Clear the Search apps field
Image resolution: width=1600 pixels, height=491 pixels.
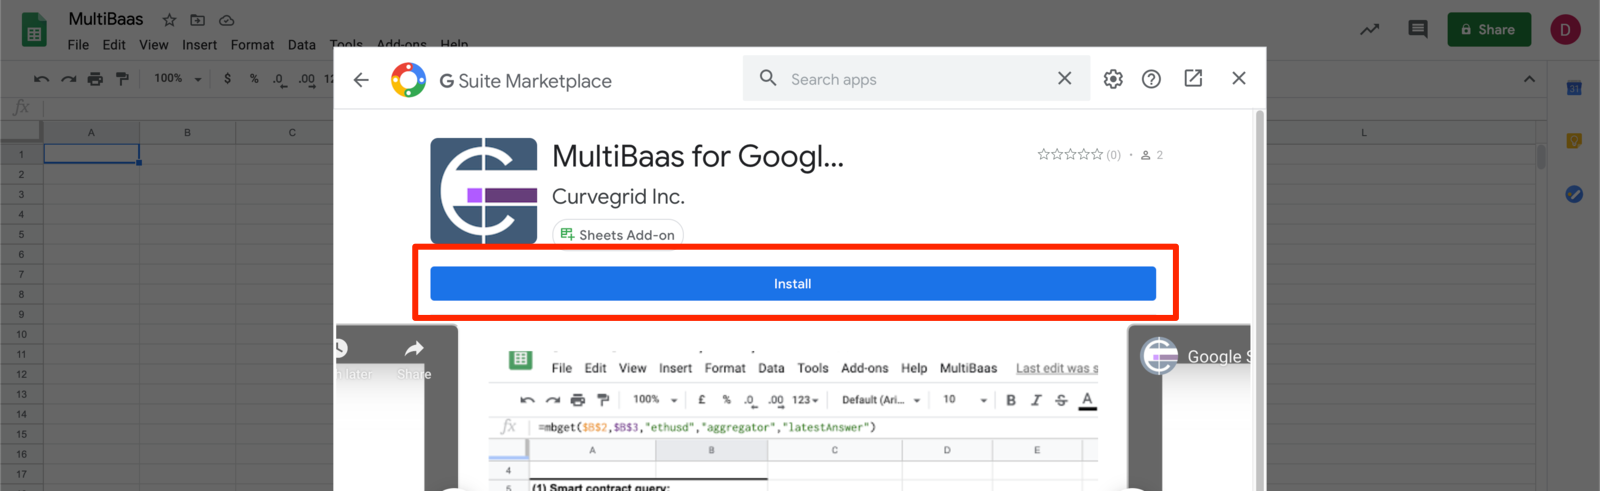tap(1064, 78)
